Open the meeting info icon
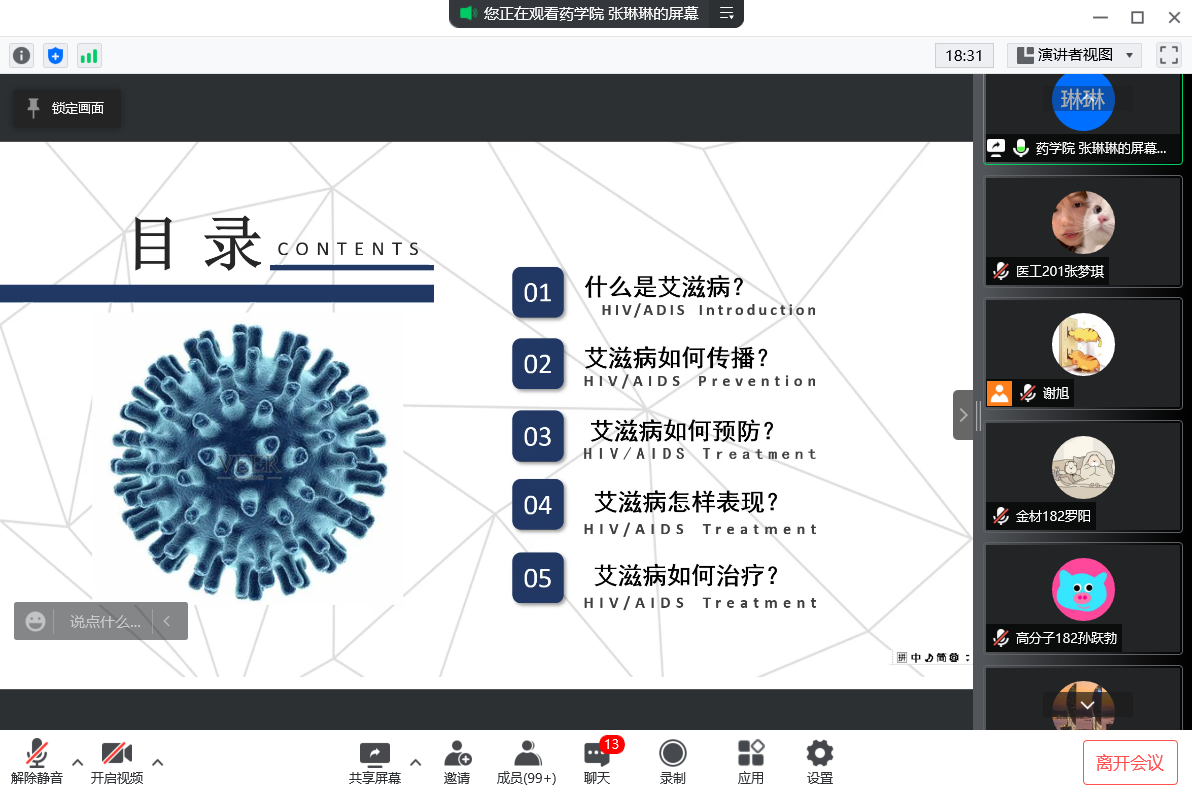The height and width of the screenshot is (792, 1192). pyautogui.click(x=21, y=56)
